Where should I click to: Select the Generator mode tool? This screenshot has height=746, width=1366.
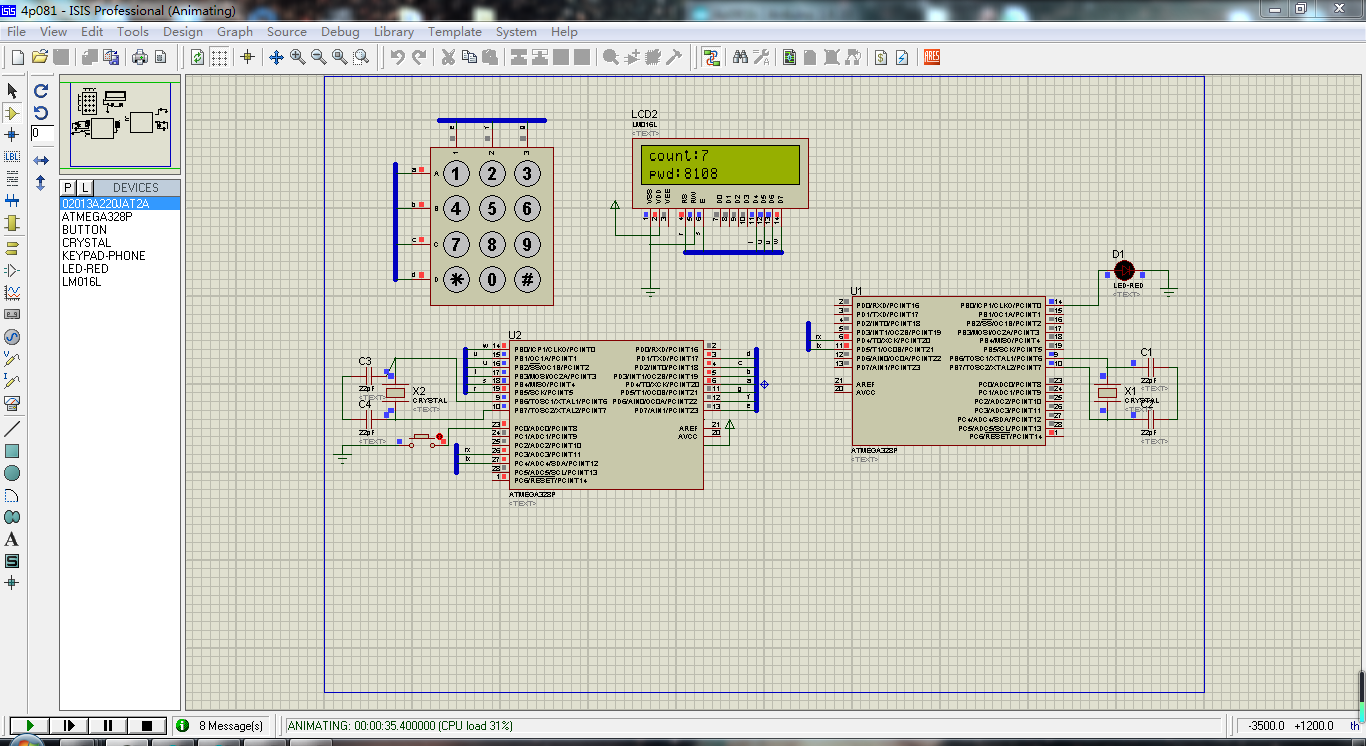tap(12, 337)
